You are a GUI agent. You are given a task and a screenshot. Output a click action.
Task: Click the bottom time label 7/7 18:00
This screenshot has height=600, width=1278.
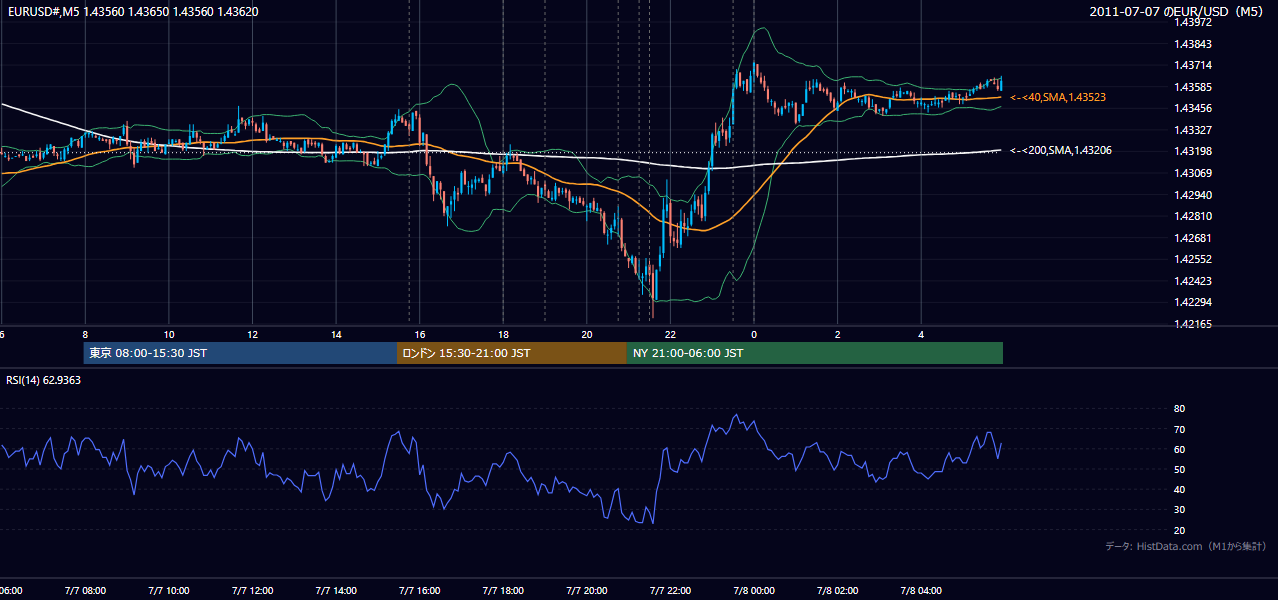tap(503, 591)
